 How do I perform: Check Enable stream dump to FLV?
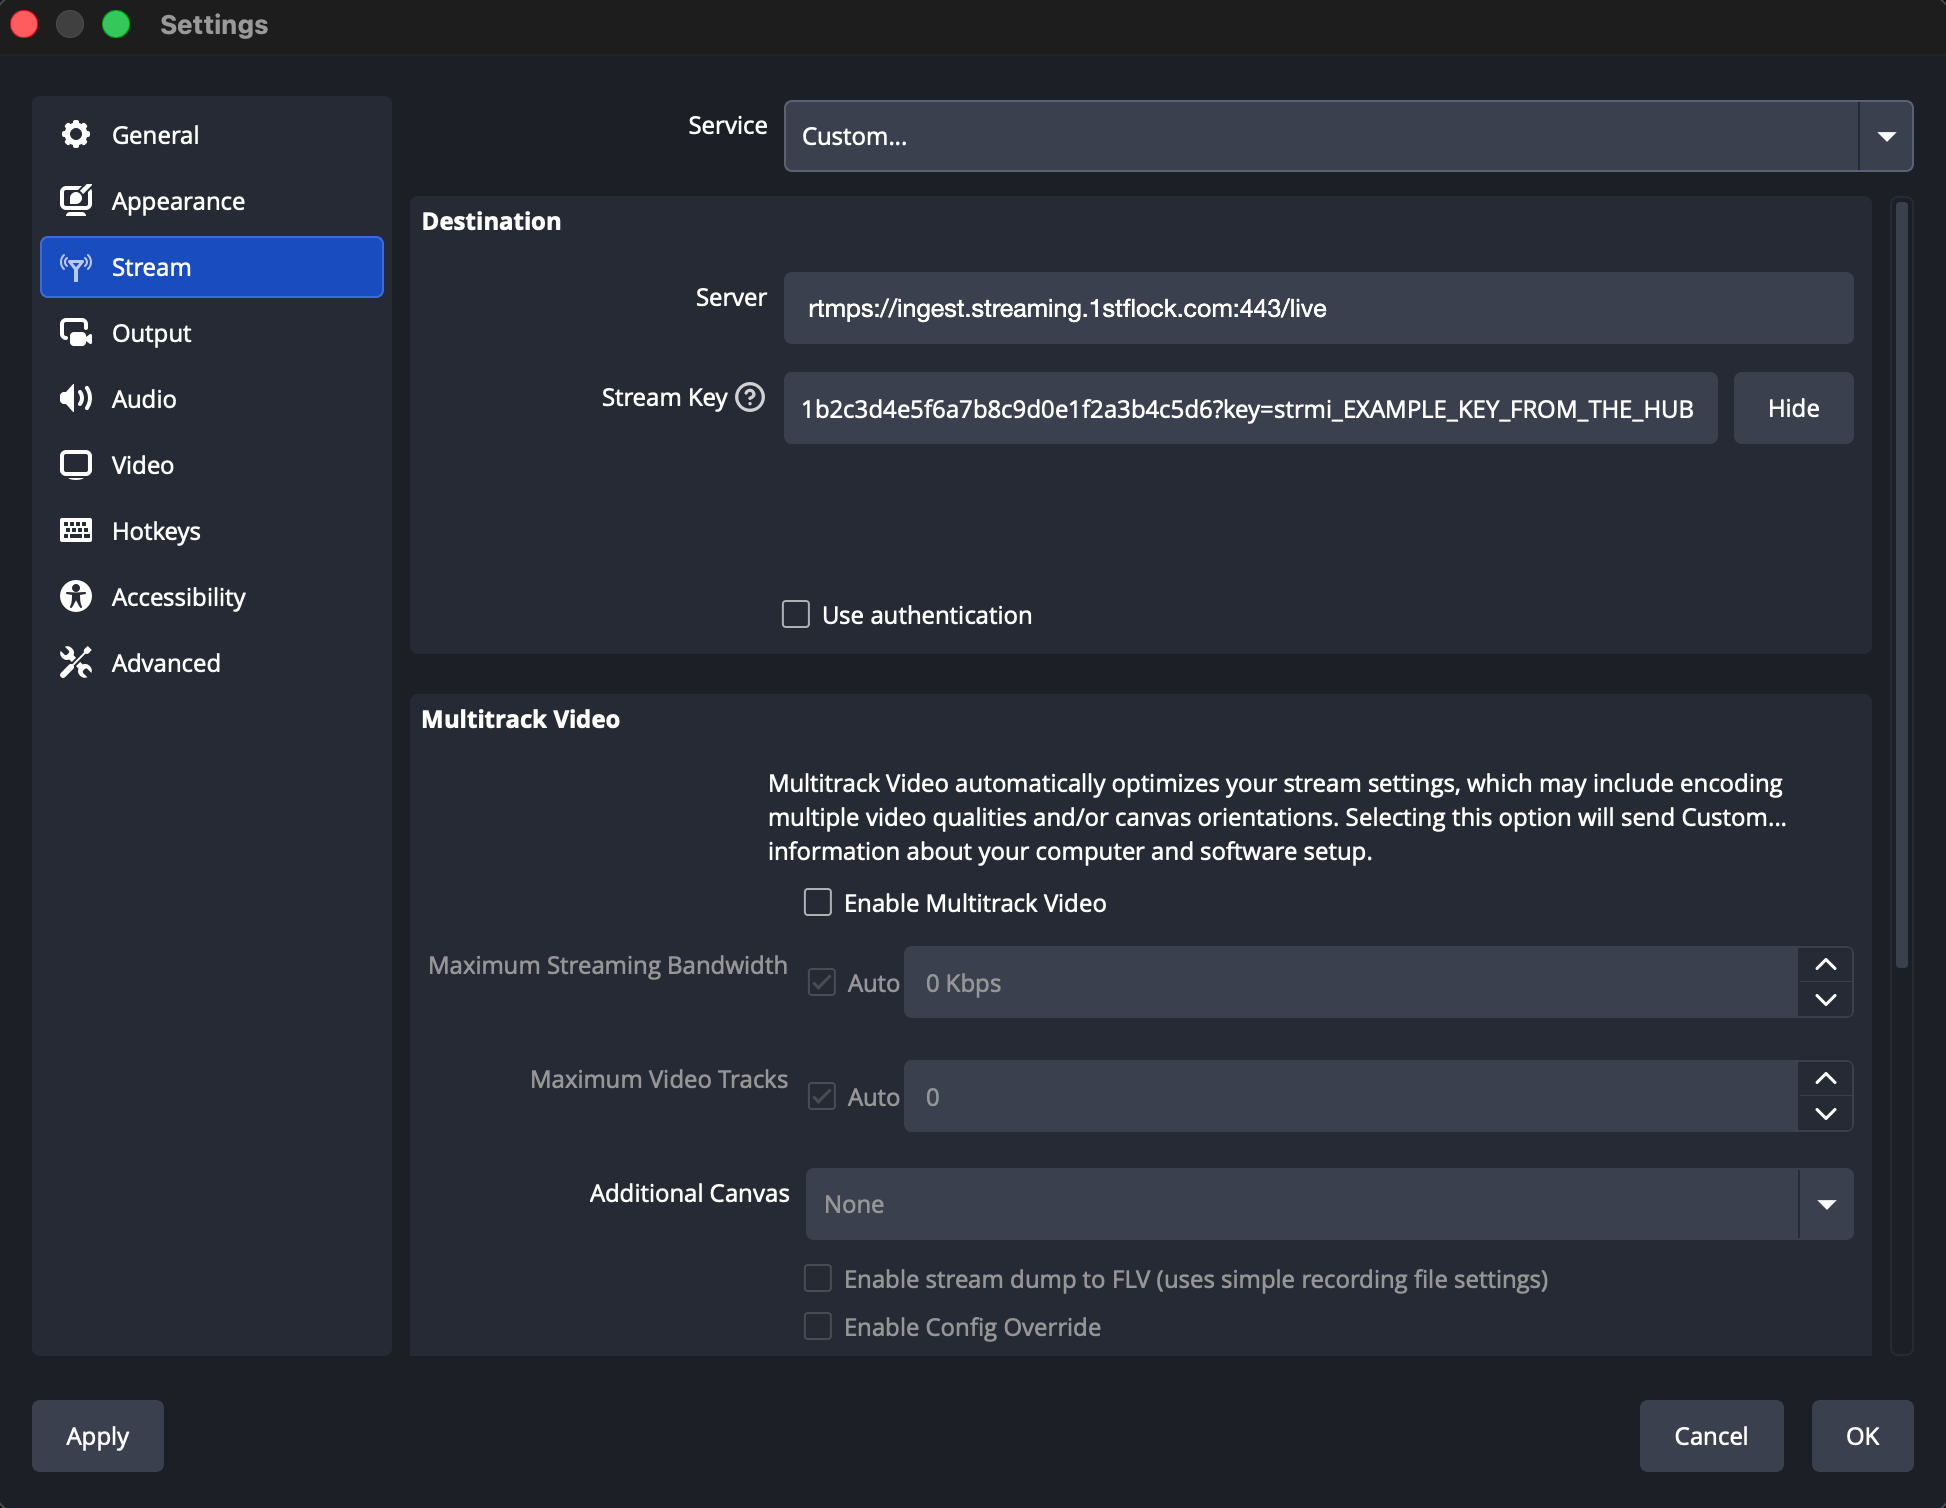[x=818, y=1278]
